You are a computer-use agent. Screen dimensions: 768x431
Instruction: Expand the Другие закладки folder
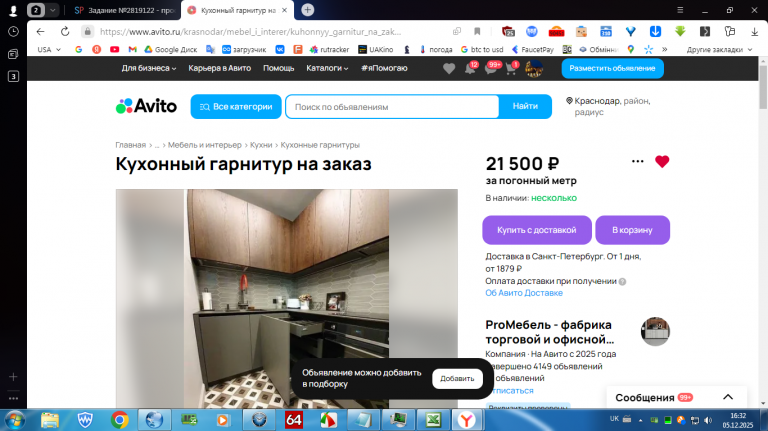coord(719,49)
